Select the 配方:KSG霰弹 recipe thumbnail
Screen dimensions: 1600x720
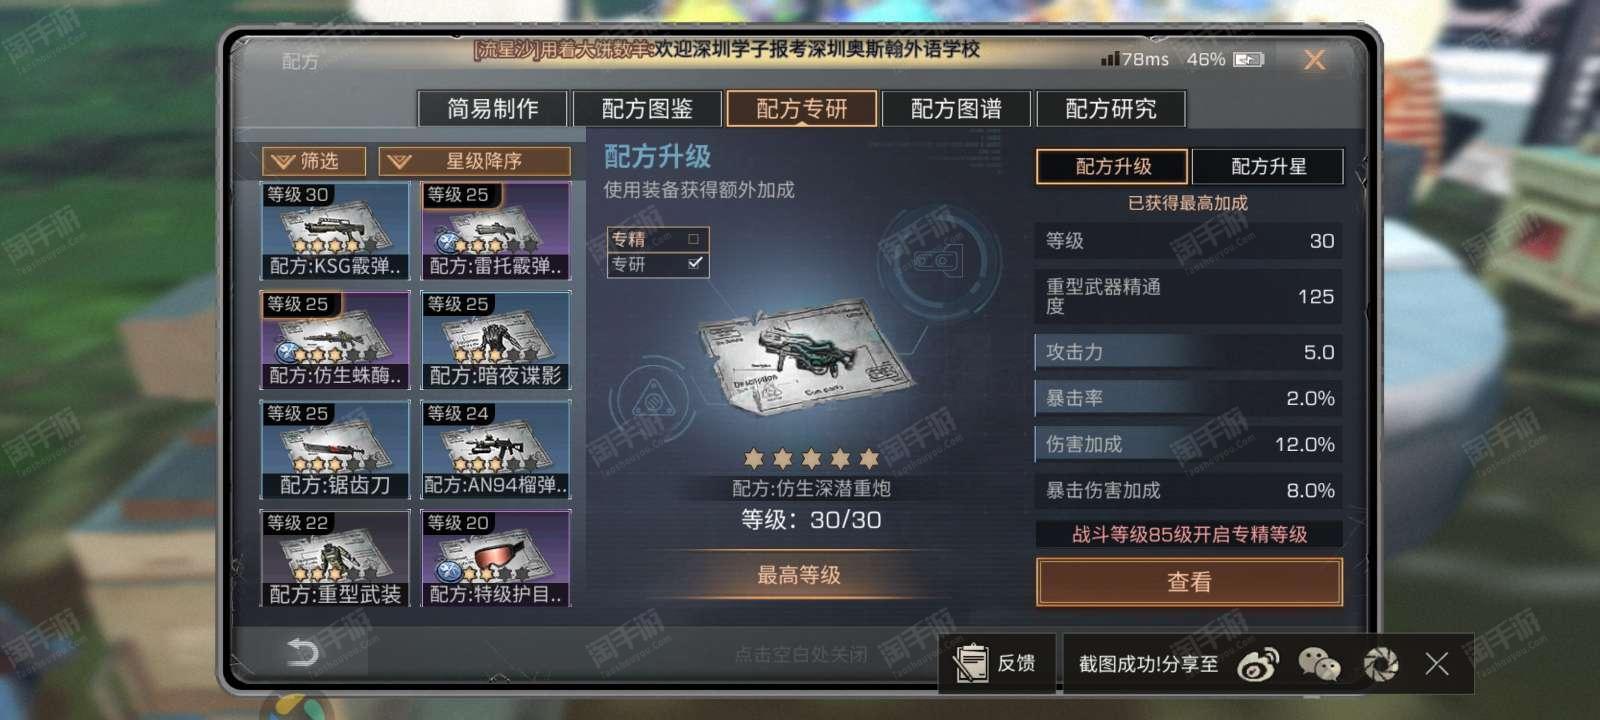point(335,231)
